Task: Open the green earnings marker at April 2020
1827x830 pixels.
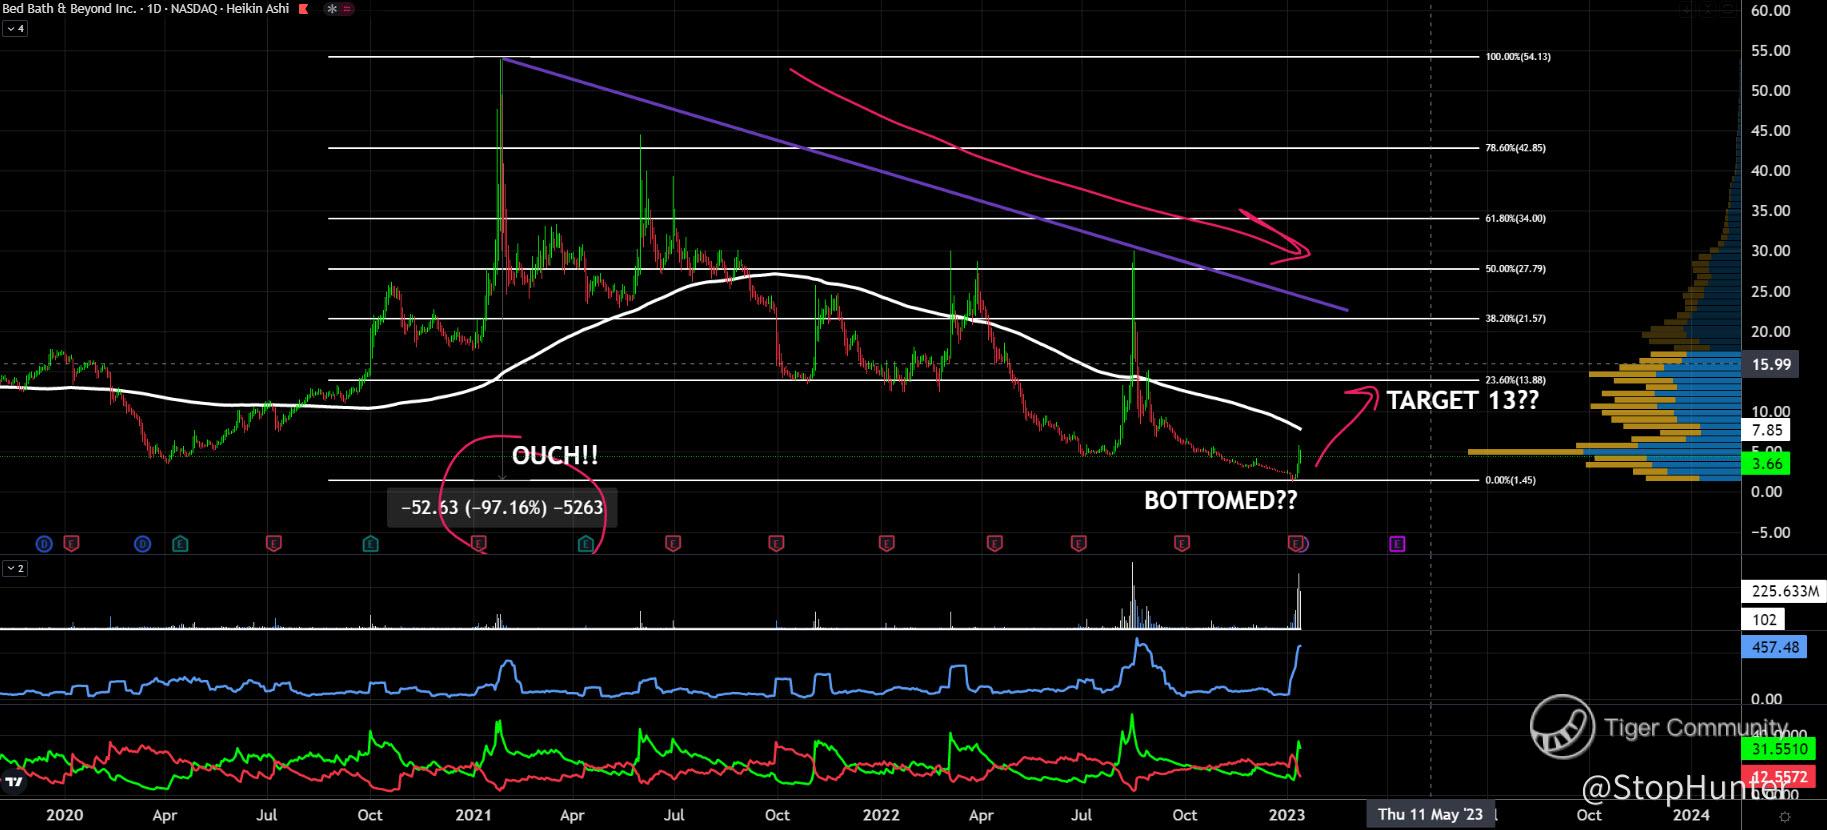Action: 179,544
